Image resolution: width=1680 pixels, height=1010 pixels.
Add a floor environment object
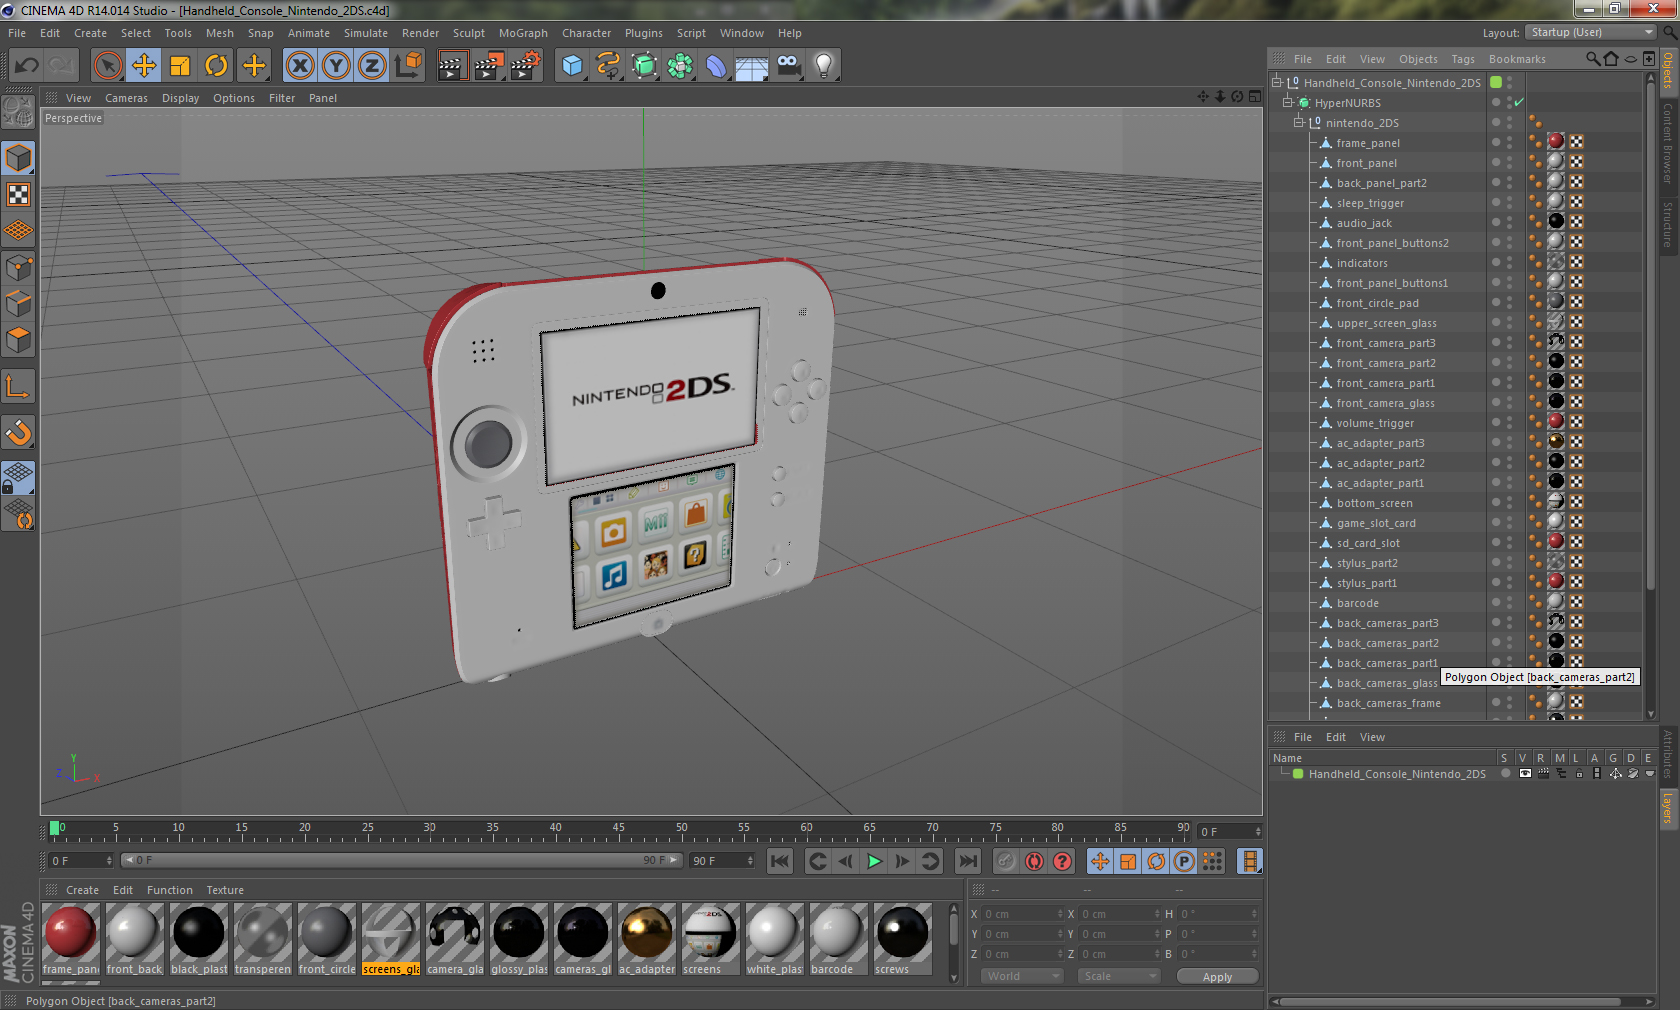[752, 66]
